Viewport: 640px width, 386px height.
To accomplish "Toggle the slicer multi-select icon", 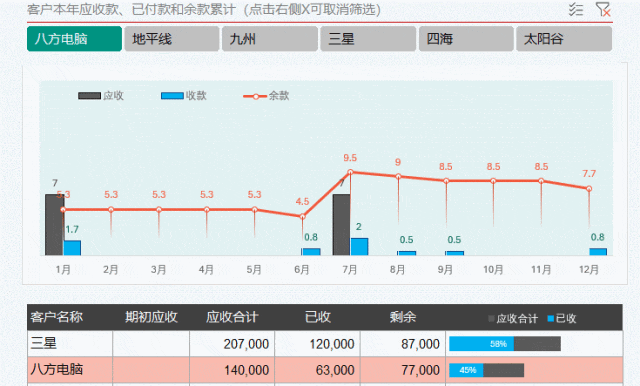I will 576,9.
